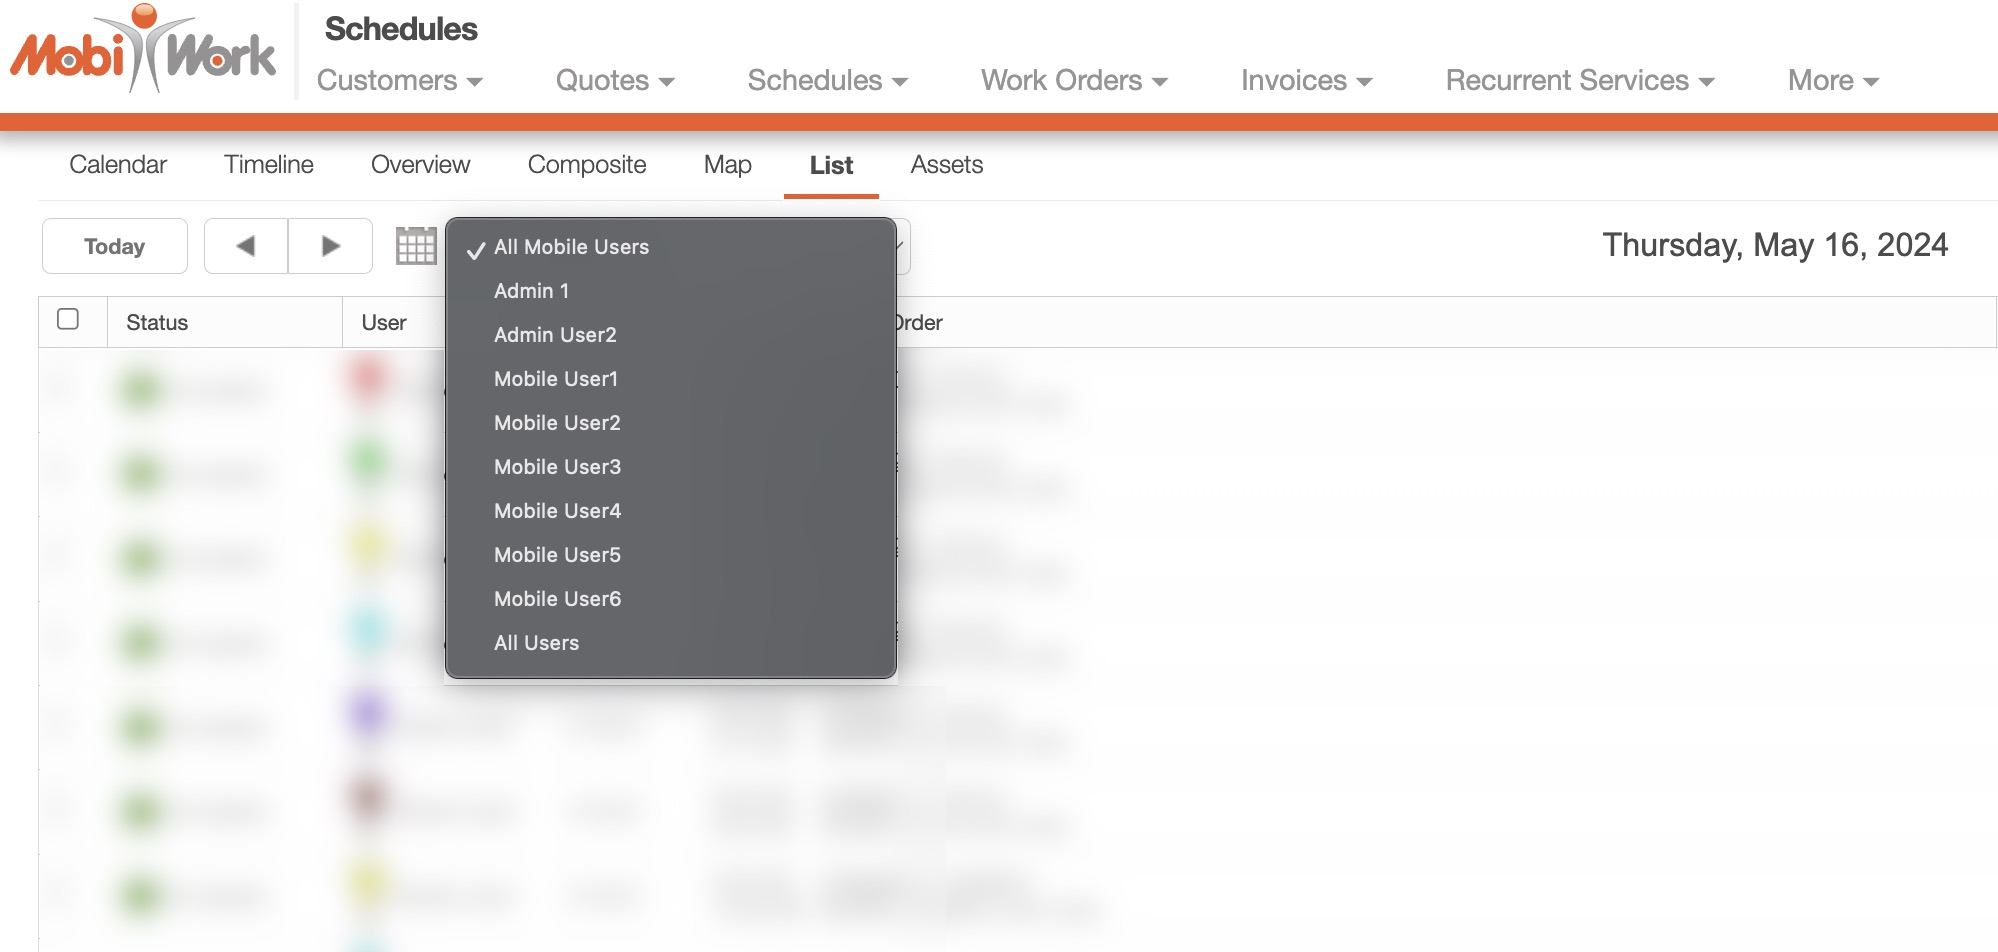The image size is (1998, 952).
Task: Open the Work Orders dropdown
Action: 1073,81
